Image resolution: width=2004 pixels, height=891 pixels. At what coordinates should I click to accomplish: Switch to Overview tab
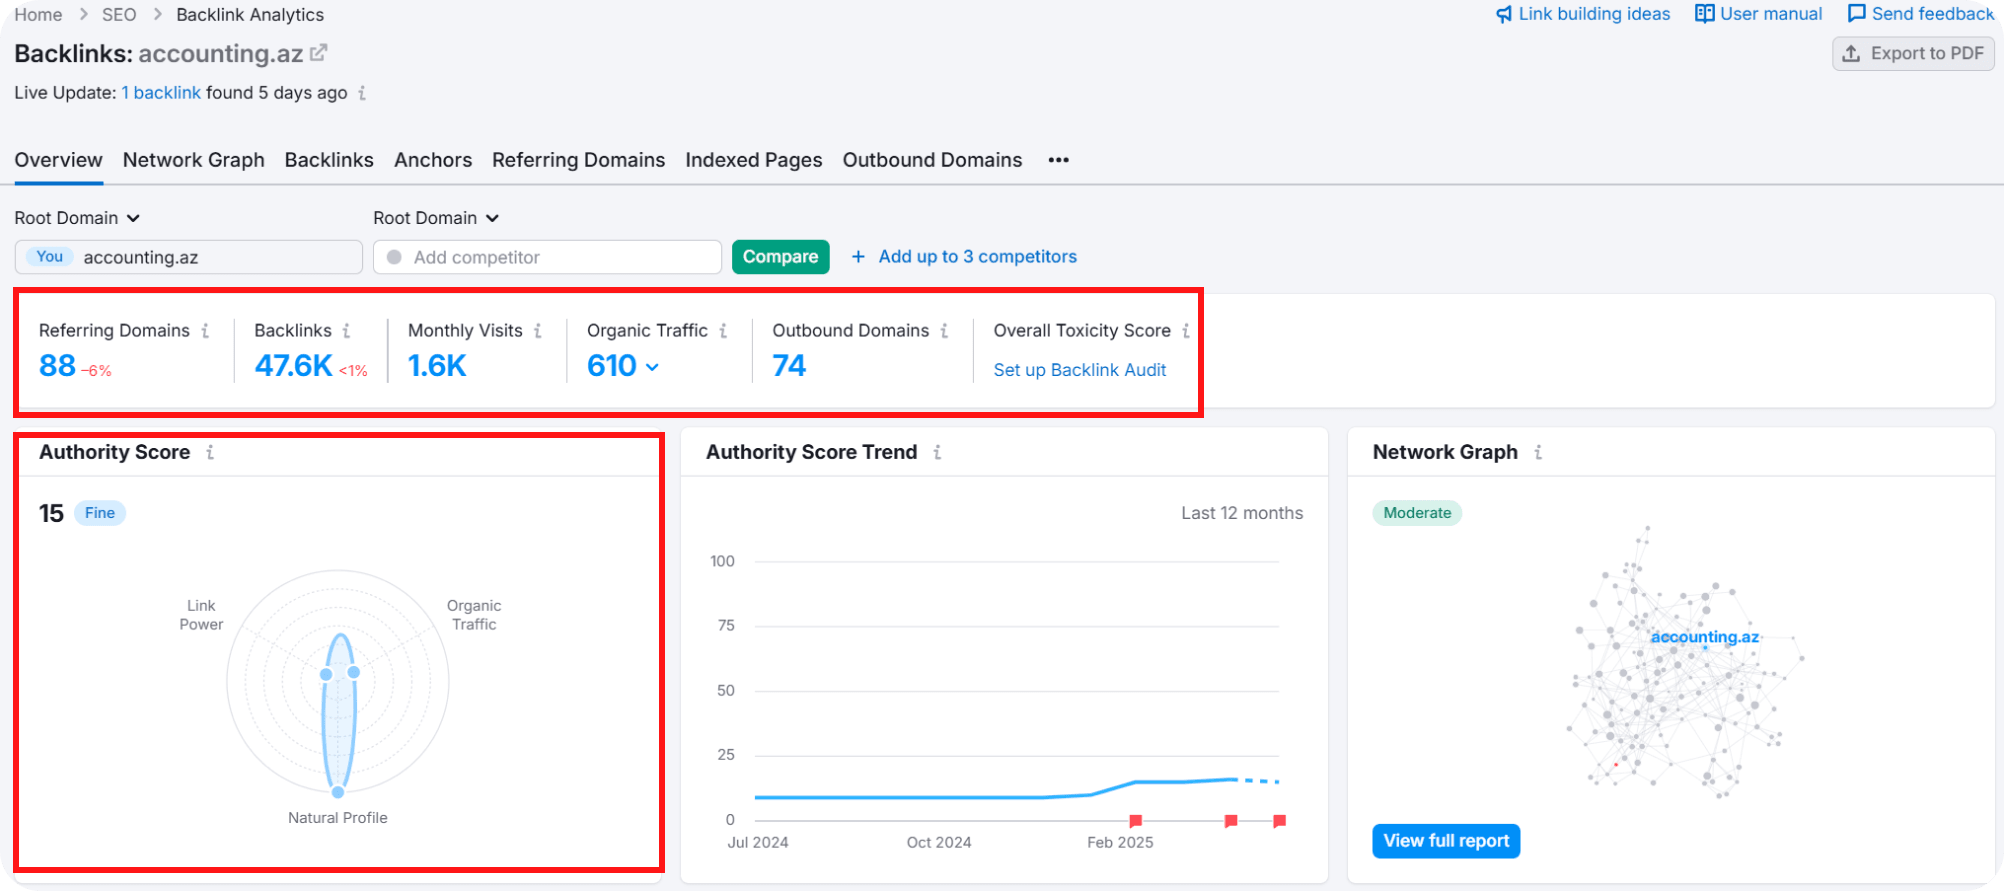pos(58,160)
